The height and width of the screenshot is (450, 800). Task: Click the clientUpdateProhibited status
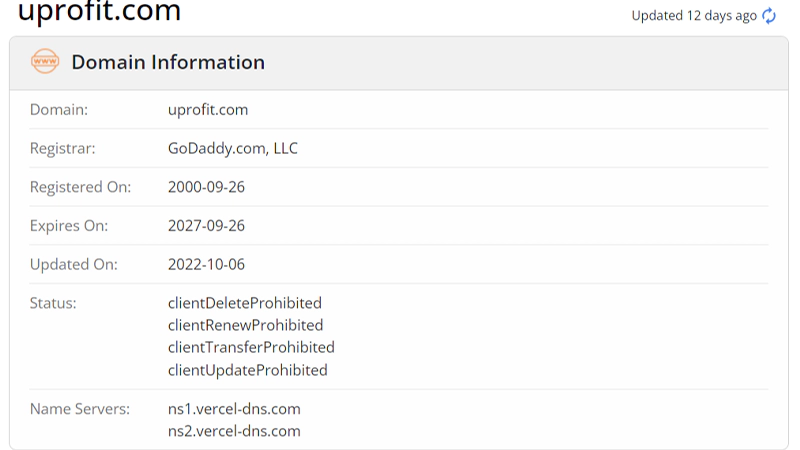(x=248, y=370)
